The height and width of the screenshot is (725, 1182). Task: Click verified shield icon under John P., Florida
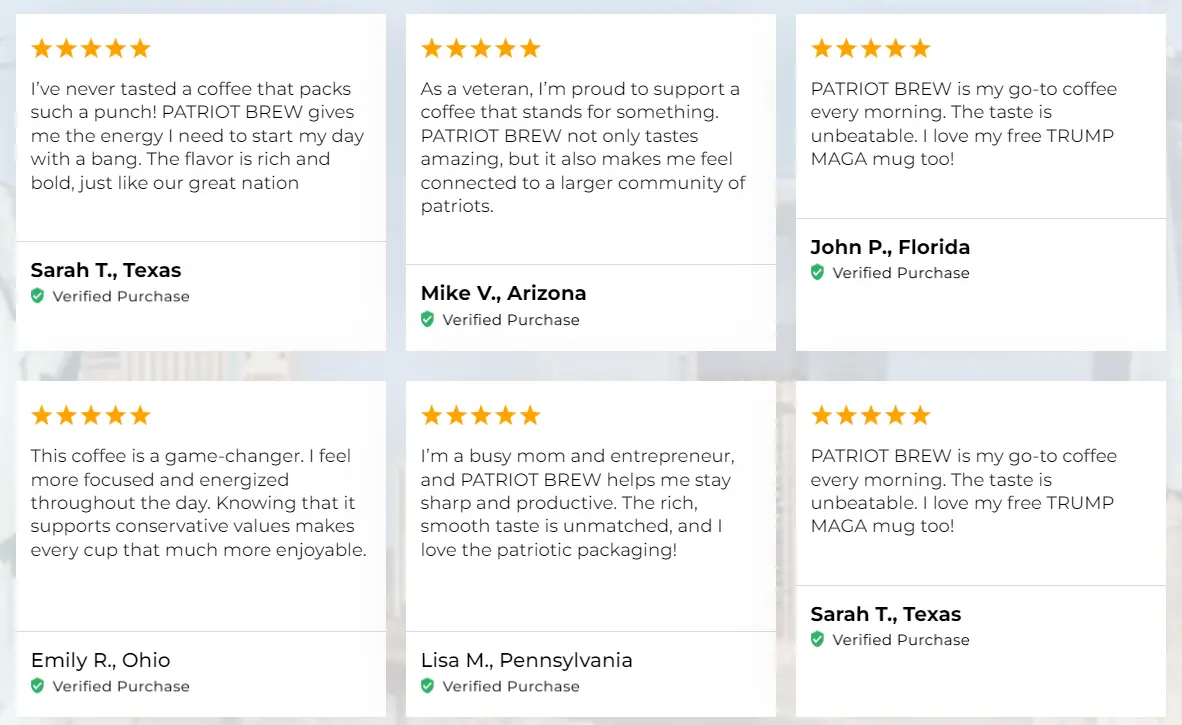click(x=817, y=273)
